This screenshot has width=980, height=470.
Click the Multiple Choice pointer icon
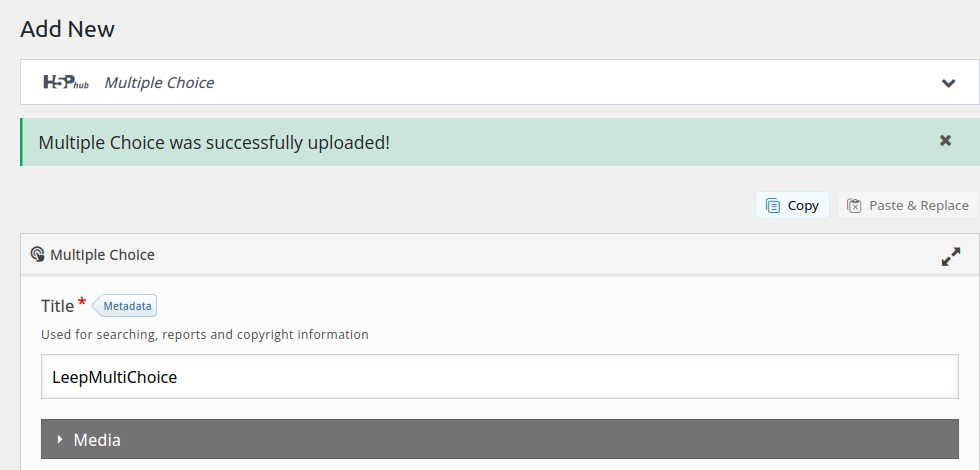[37, 254]
